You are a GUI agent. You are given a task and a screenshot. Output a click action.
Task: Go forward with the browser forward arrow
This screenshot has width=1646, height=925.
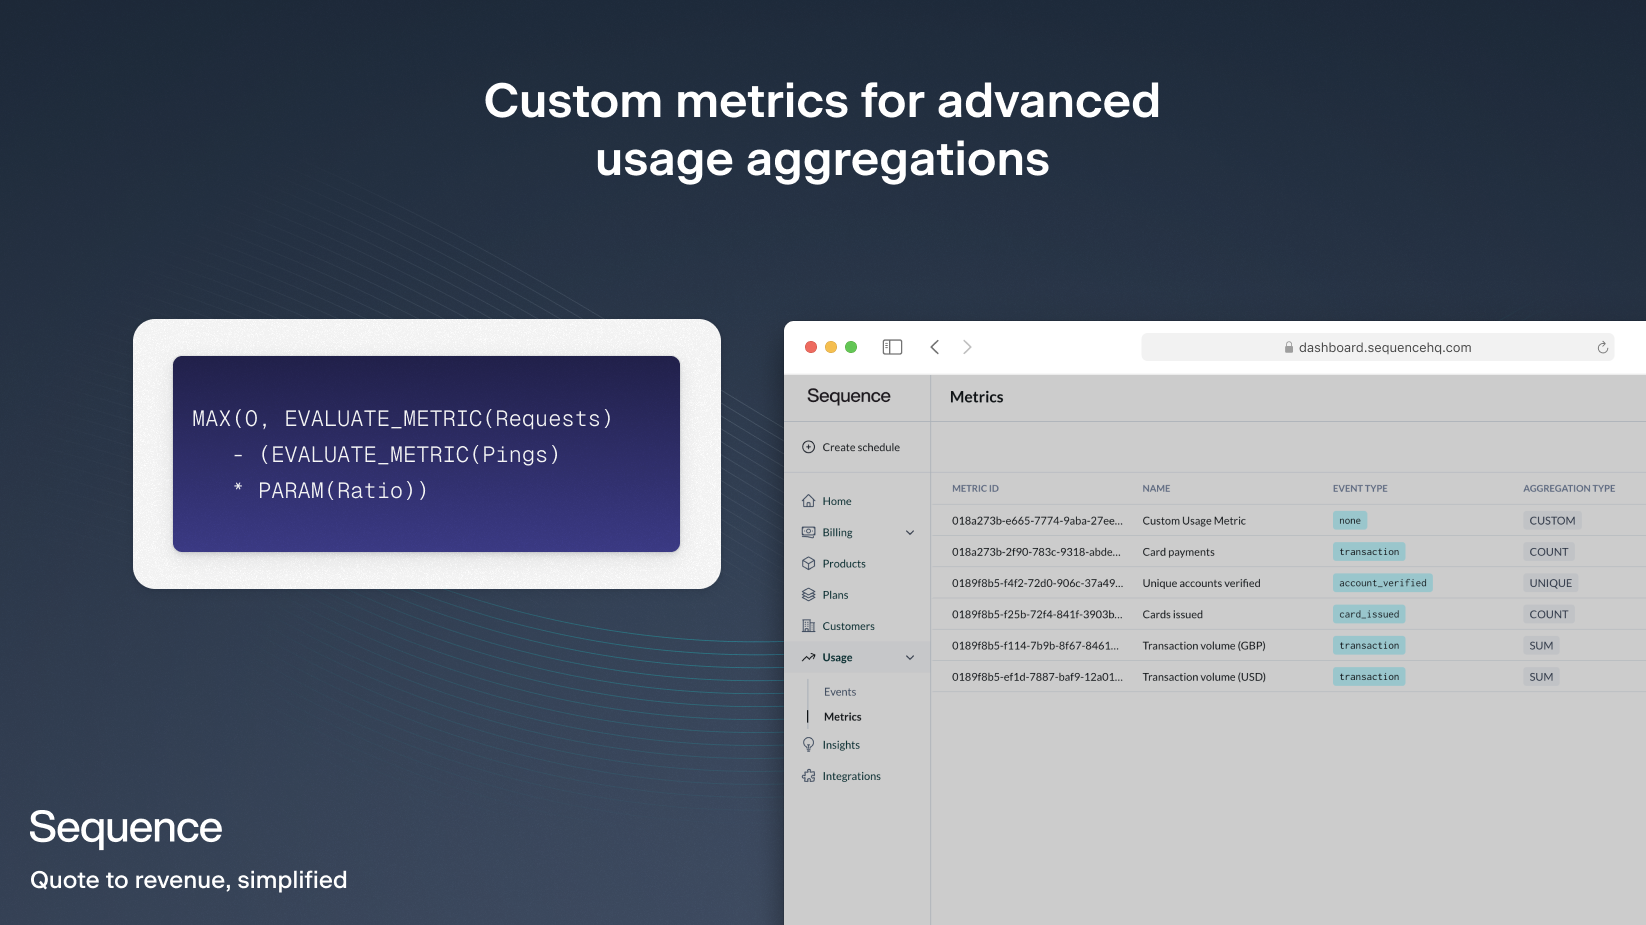[967, 347]
